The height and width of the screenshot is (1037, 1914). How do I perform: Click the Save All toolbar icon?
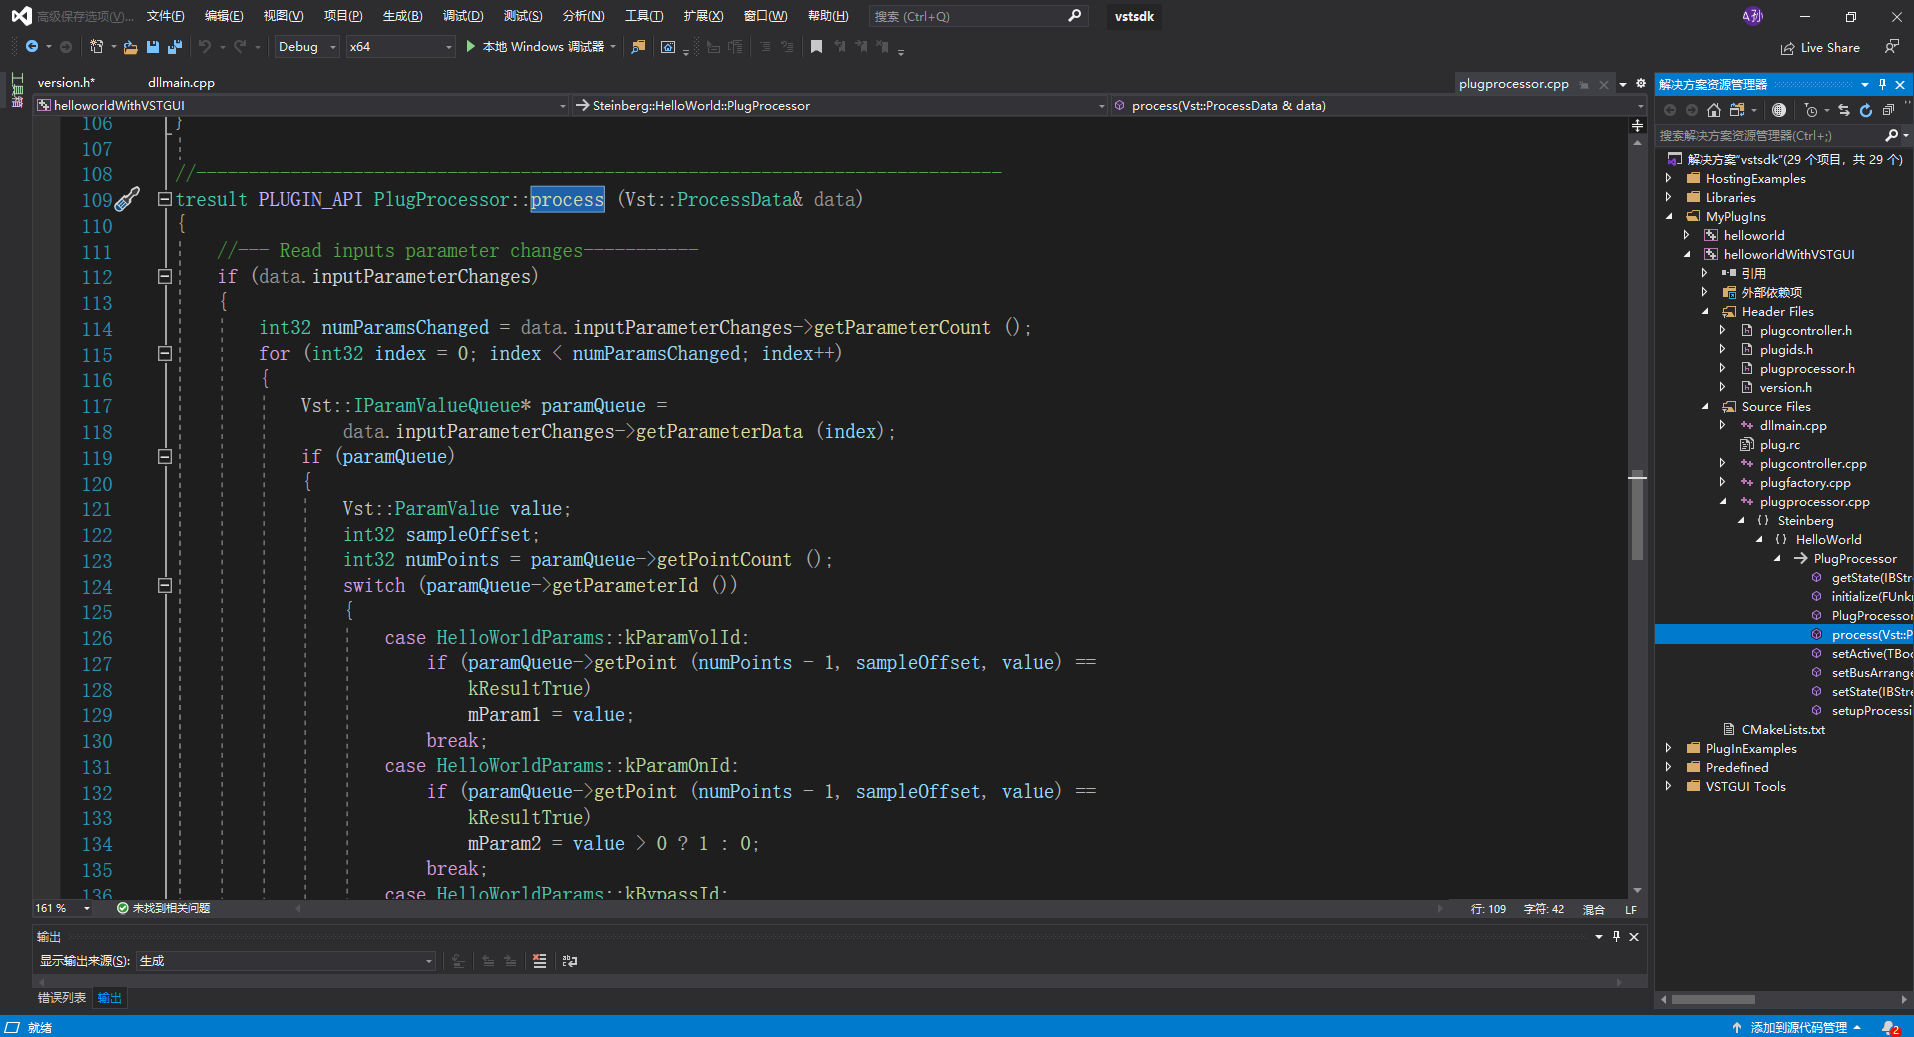pyautogui.click(x=175, y=47)
